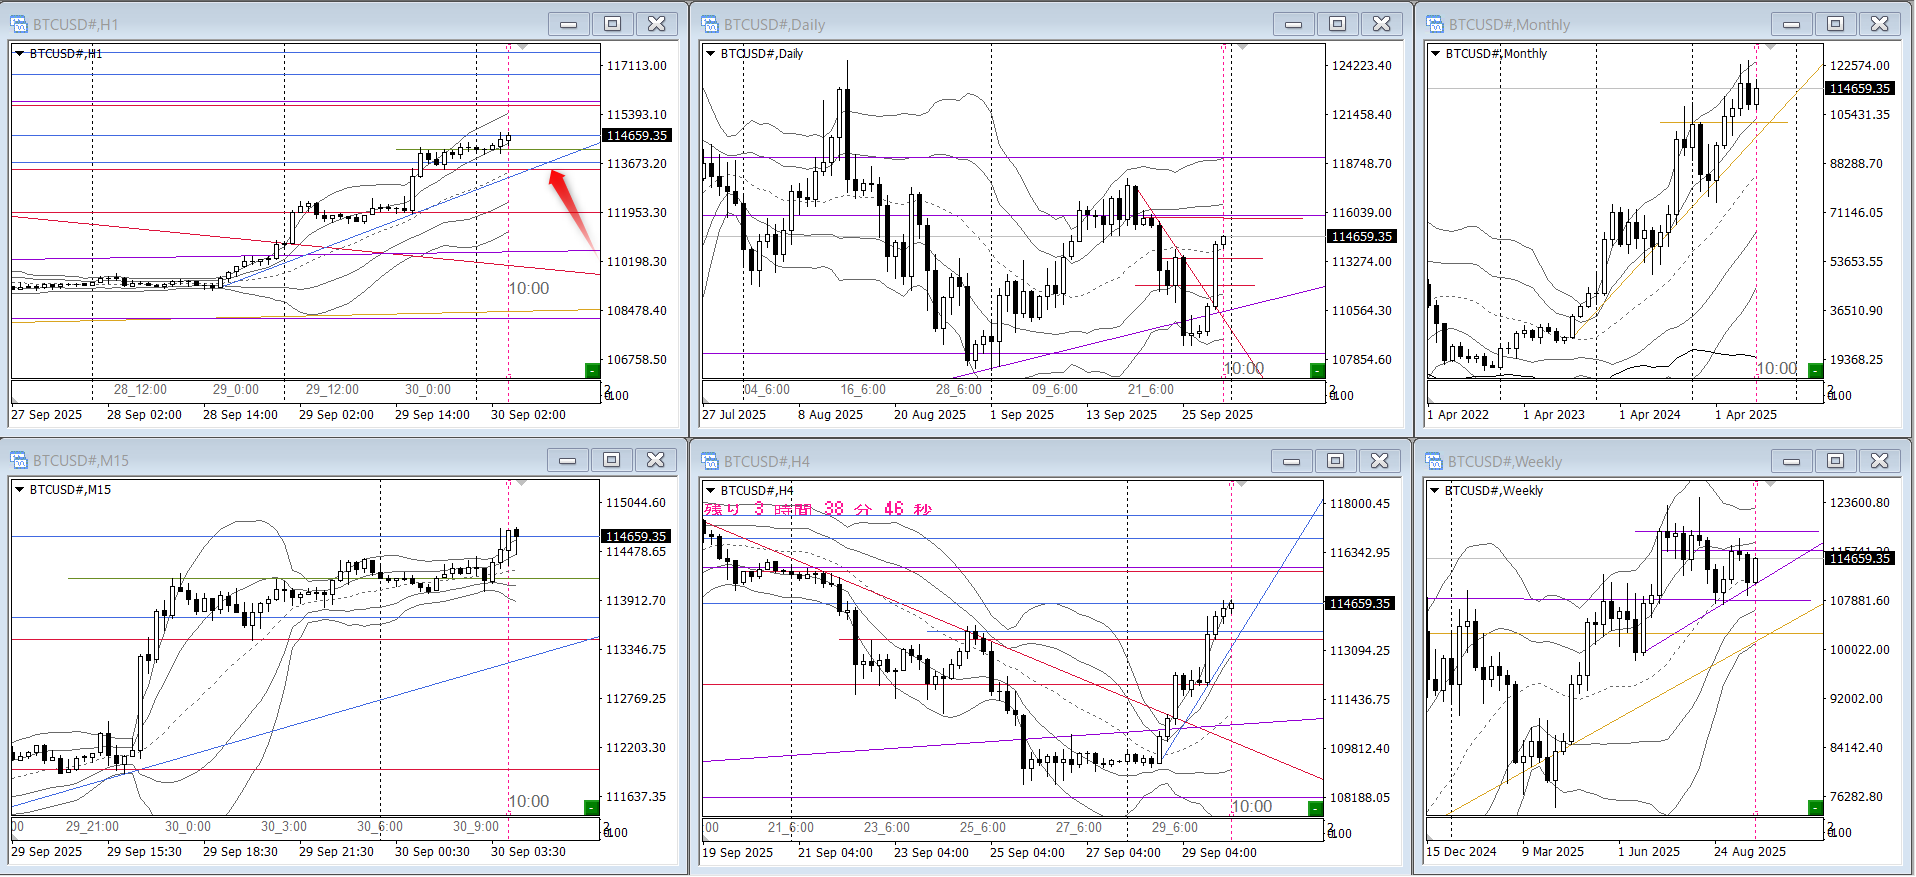This screenshot has width=1916, height=877.
Task: Maximize the BTCUSD#,Monthly chart window
Action: 1835,24
